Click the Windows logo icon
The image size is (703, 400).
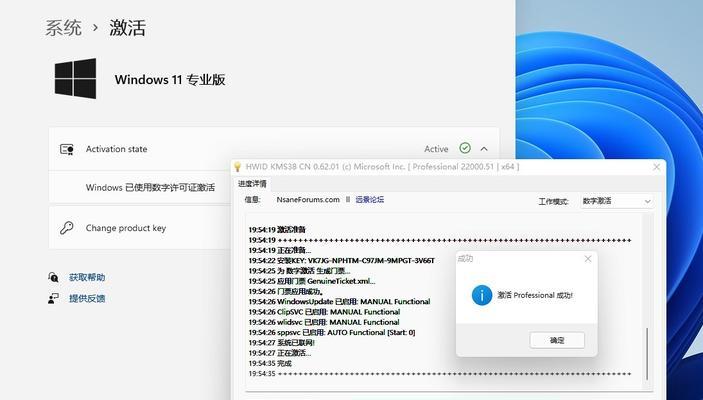75,78
